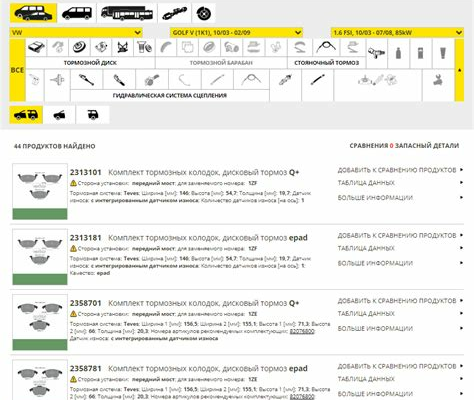474x400 pixels.
Task: Filter by both axles icon
Action: [26, 115]
